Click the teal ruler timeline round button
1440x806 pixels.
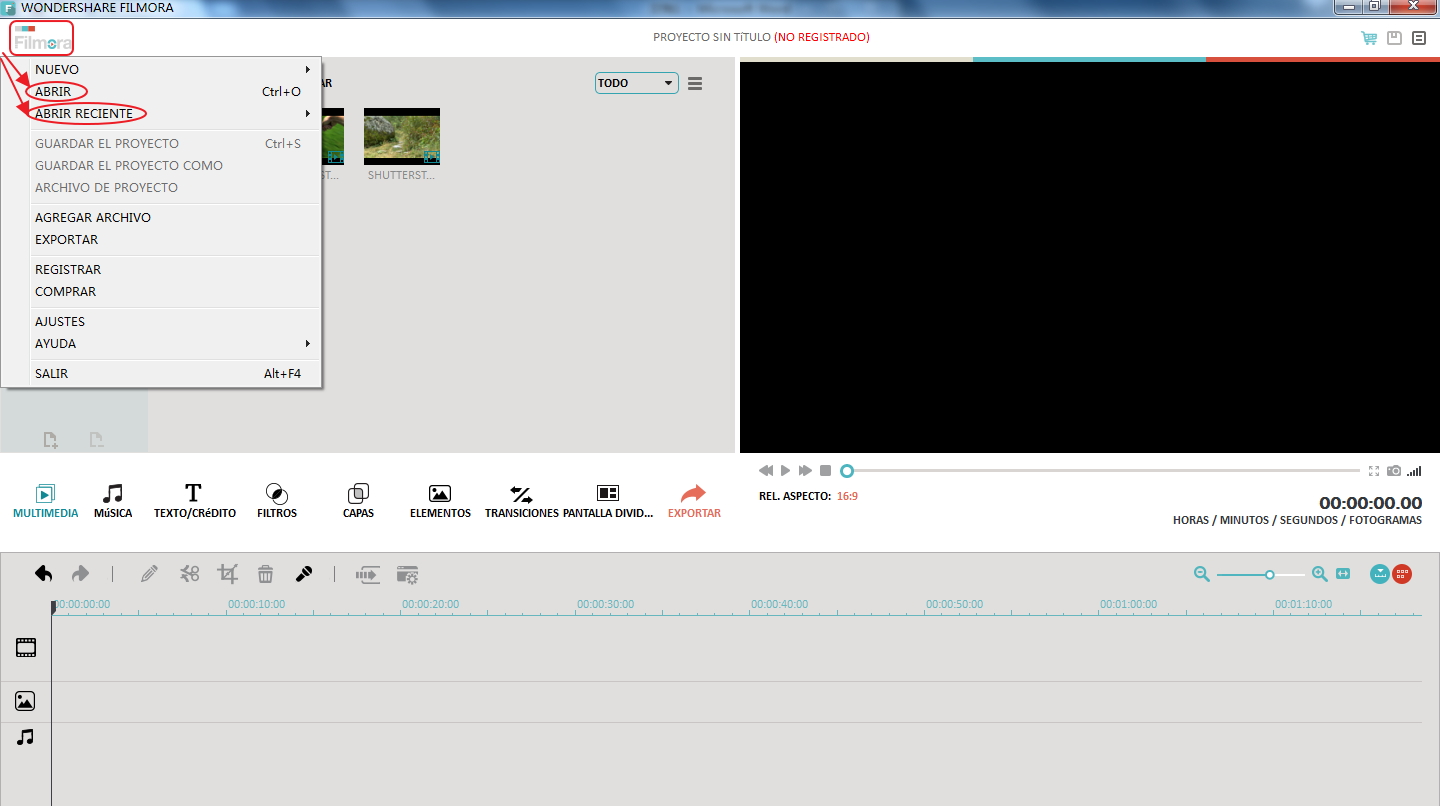(1380, 574)
